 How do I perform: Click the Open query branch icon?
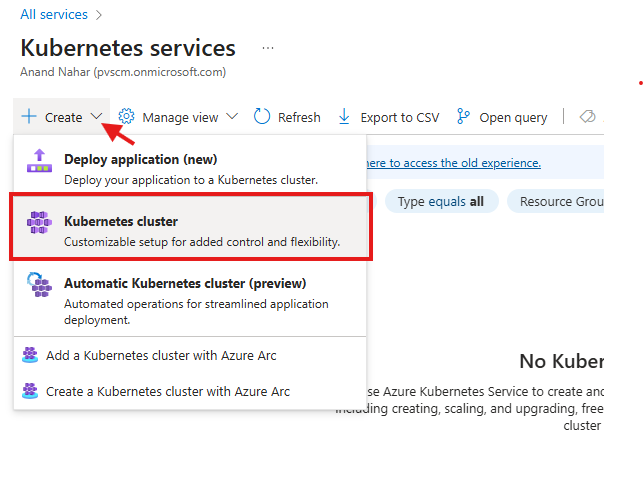[x=463, y=116]
